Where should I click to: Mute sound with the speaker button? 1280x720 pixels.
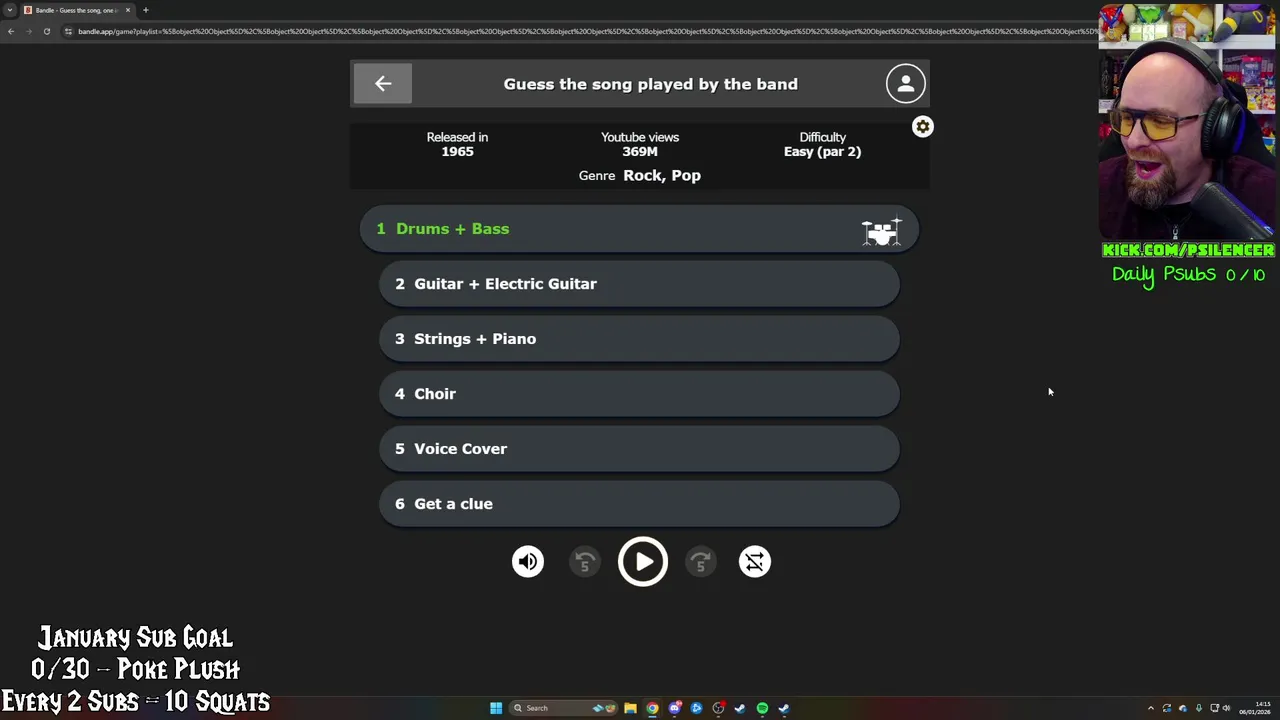tap(528, 561)
